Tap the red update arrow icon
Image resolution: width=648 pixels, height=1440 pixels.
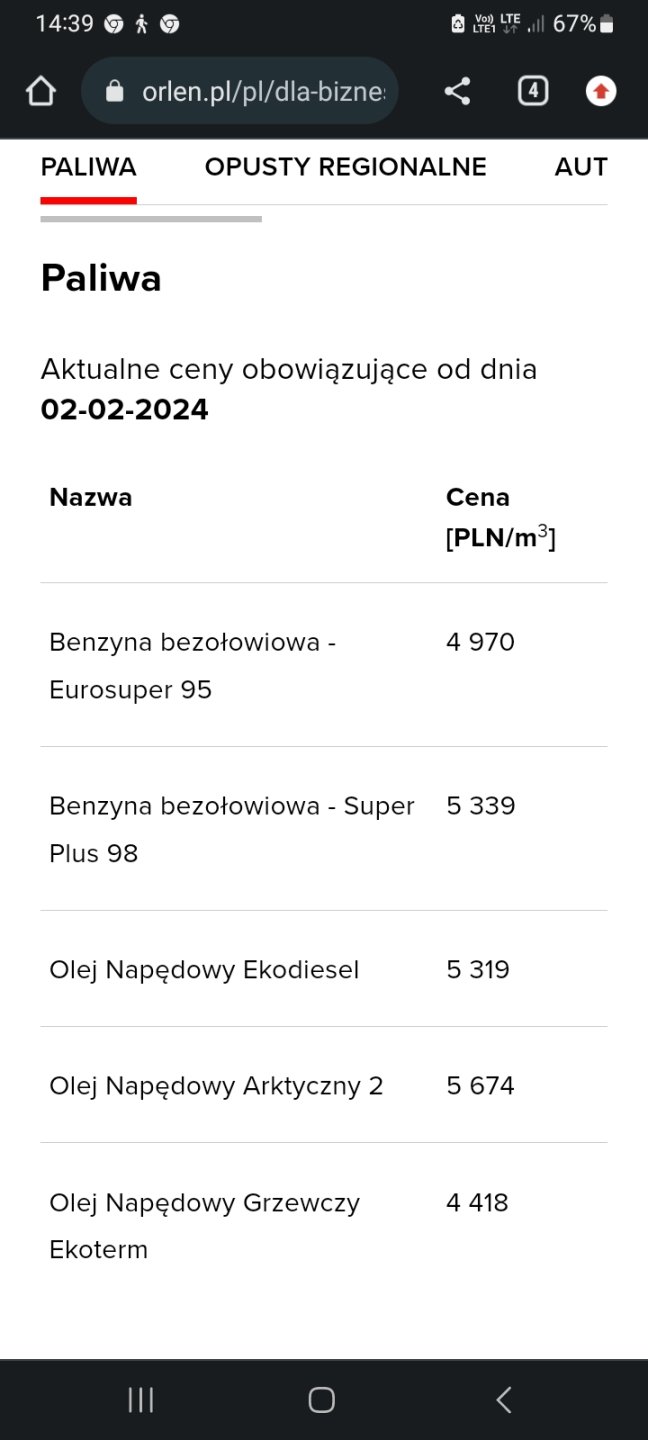[x=600, y=92]
